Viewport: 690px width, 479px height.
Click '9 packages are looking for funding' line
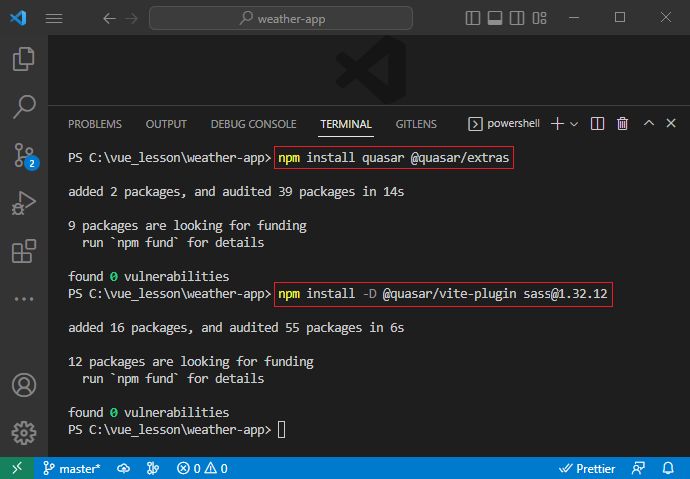click(187, 226)
